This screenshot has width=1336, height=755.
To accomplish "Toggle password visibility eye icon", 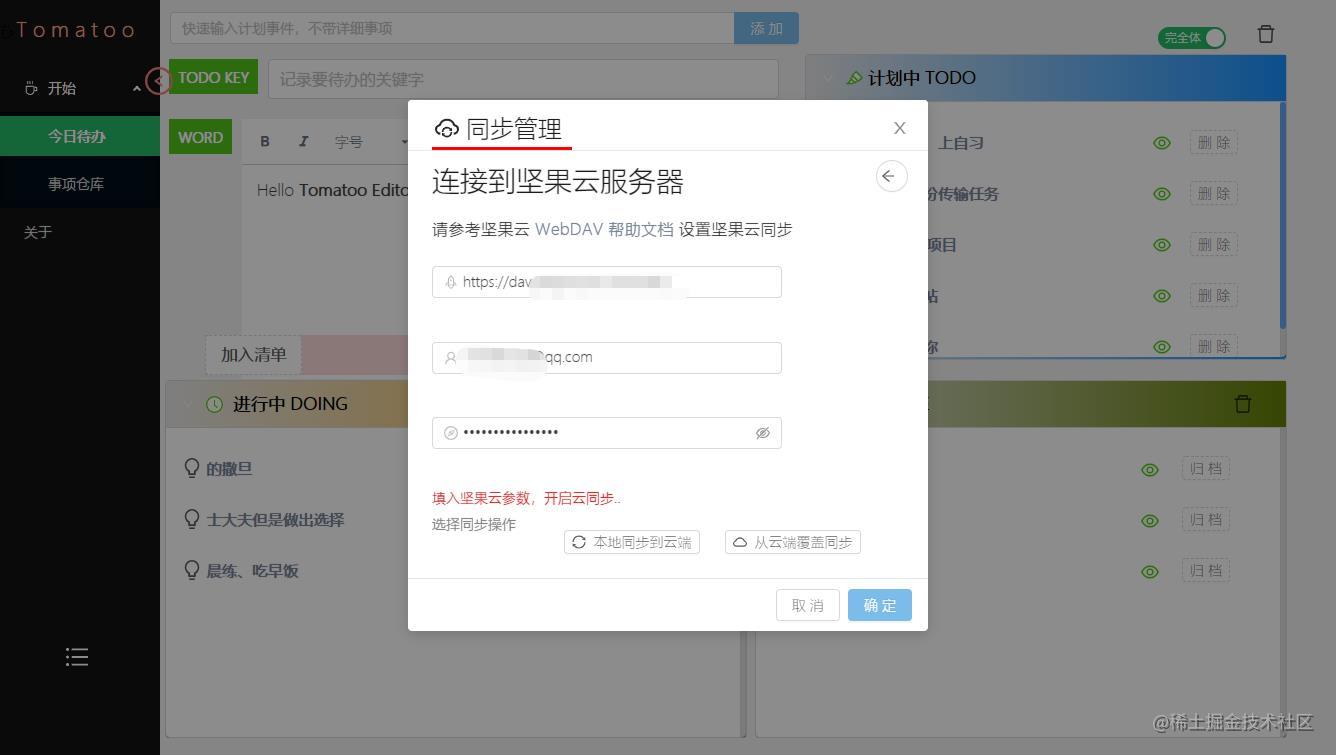I will point(763,433).
